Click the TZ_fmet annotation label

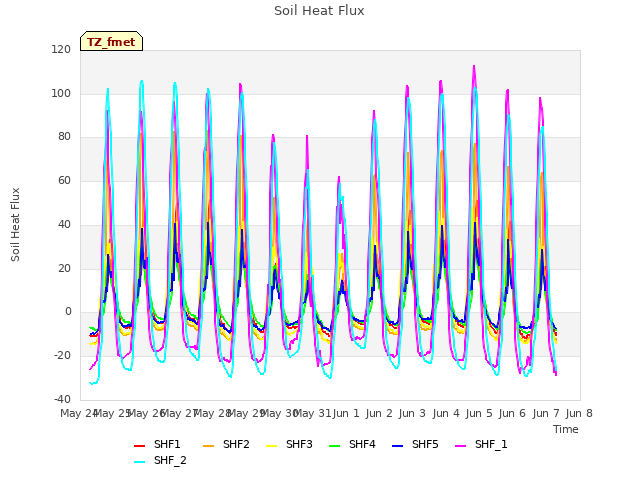point(111,41)
